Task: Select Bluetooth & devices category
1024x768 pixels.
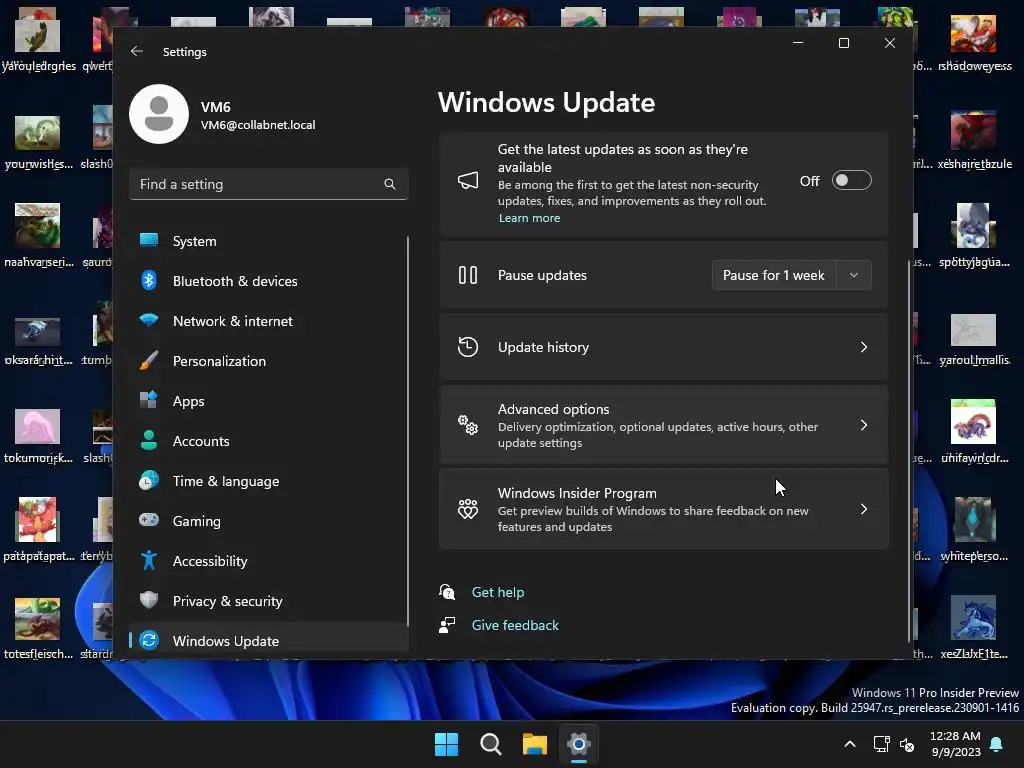Action: [268, 281]
